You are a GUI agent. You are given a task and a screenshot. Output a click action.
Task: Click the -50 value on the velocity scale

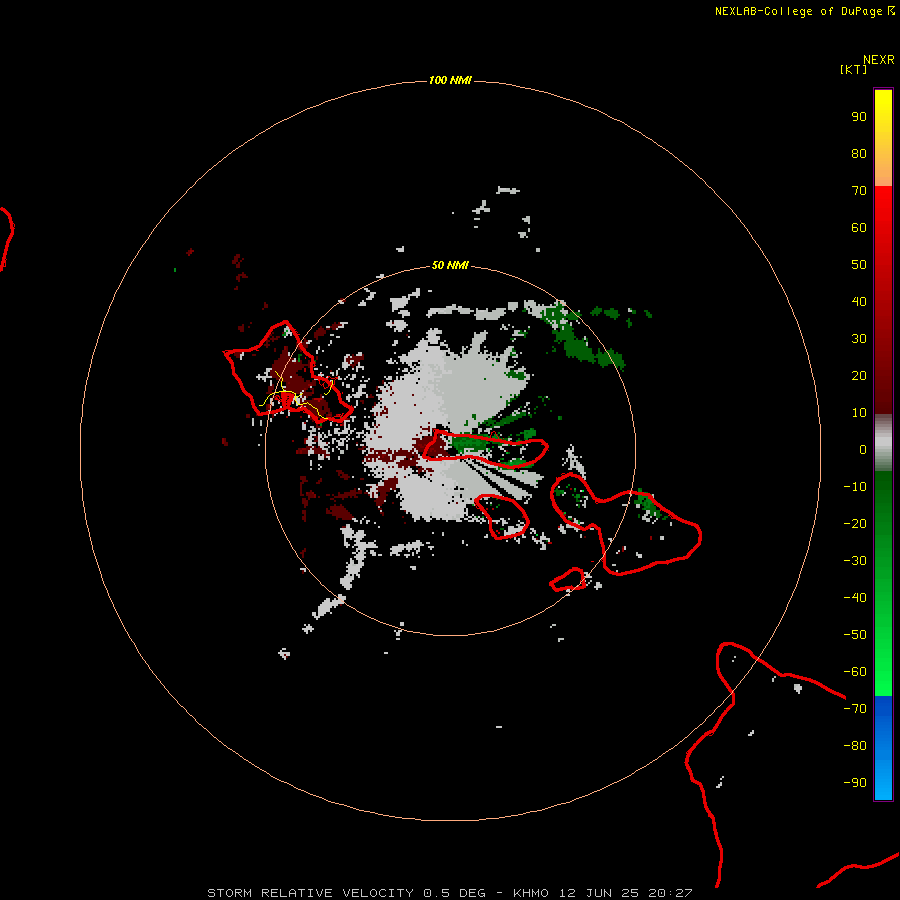pyautogui.click(x=855, y=635)
